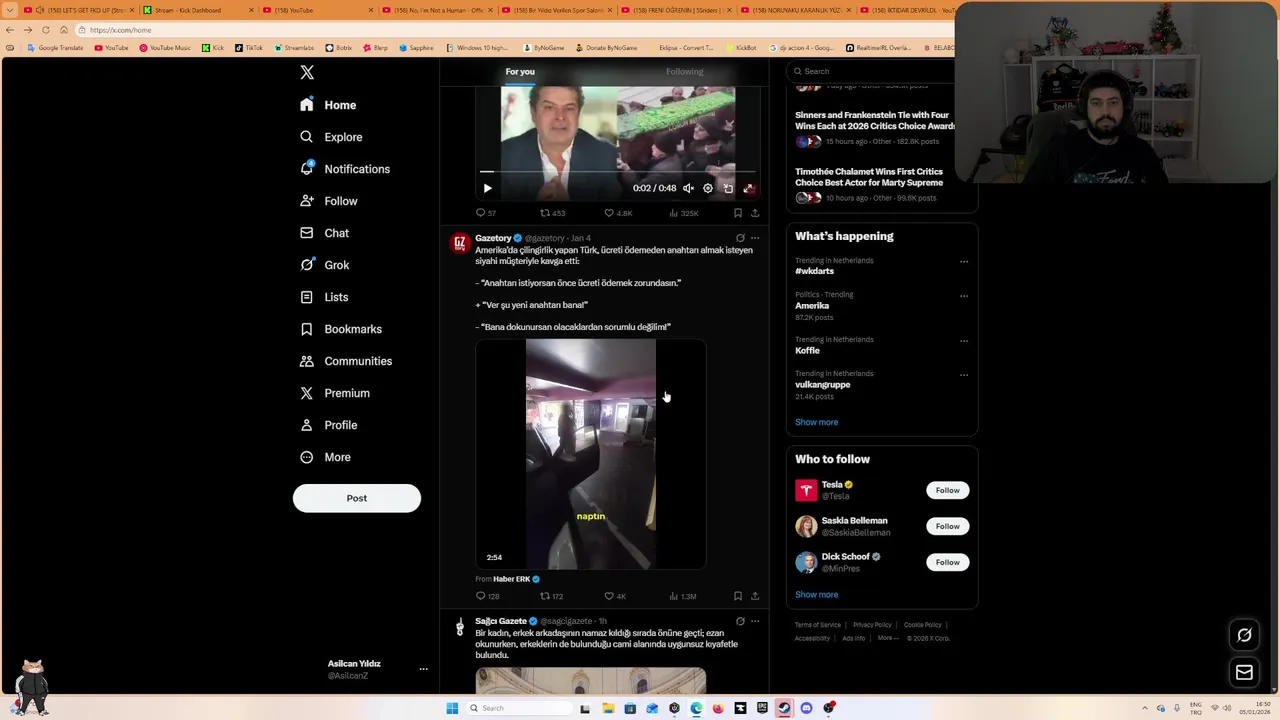The height and width of the screenshot is (720, 1280).
Task: Open the Explore page
Action: click(x=331, y=137)
